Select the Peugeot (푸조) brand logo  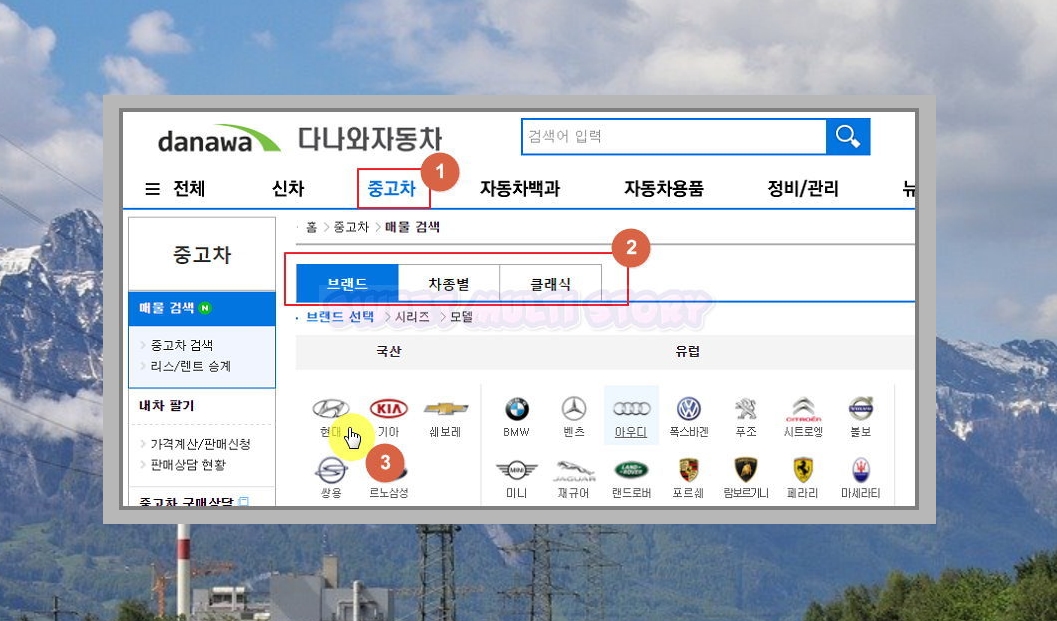[746, 409]
